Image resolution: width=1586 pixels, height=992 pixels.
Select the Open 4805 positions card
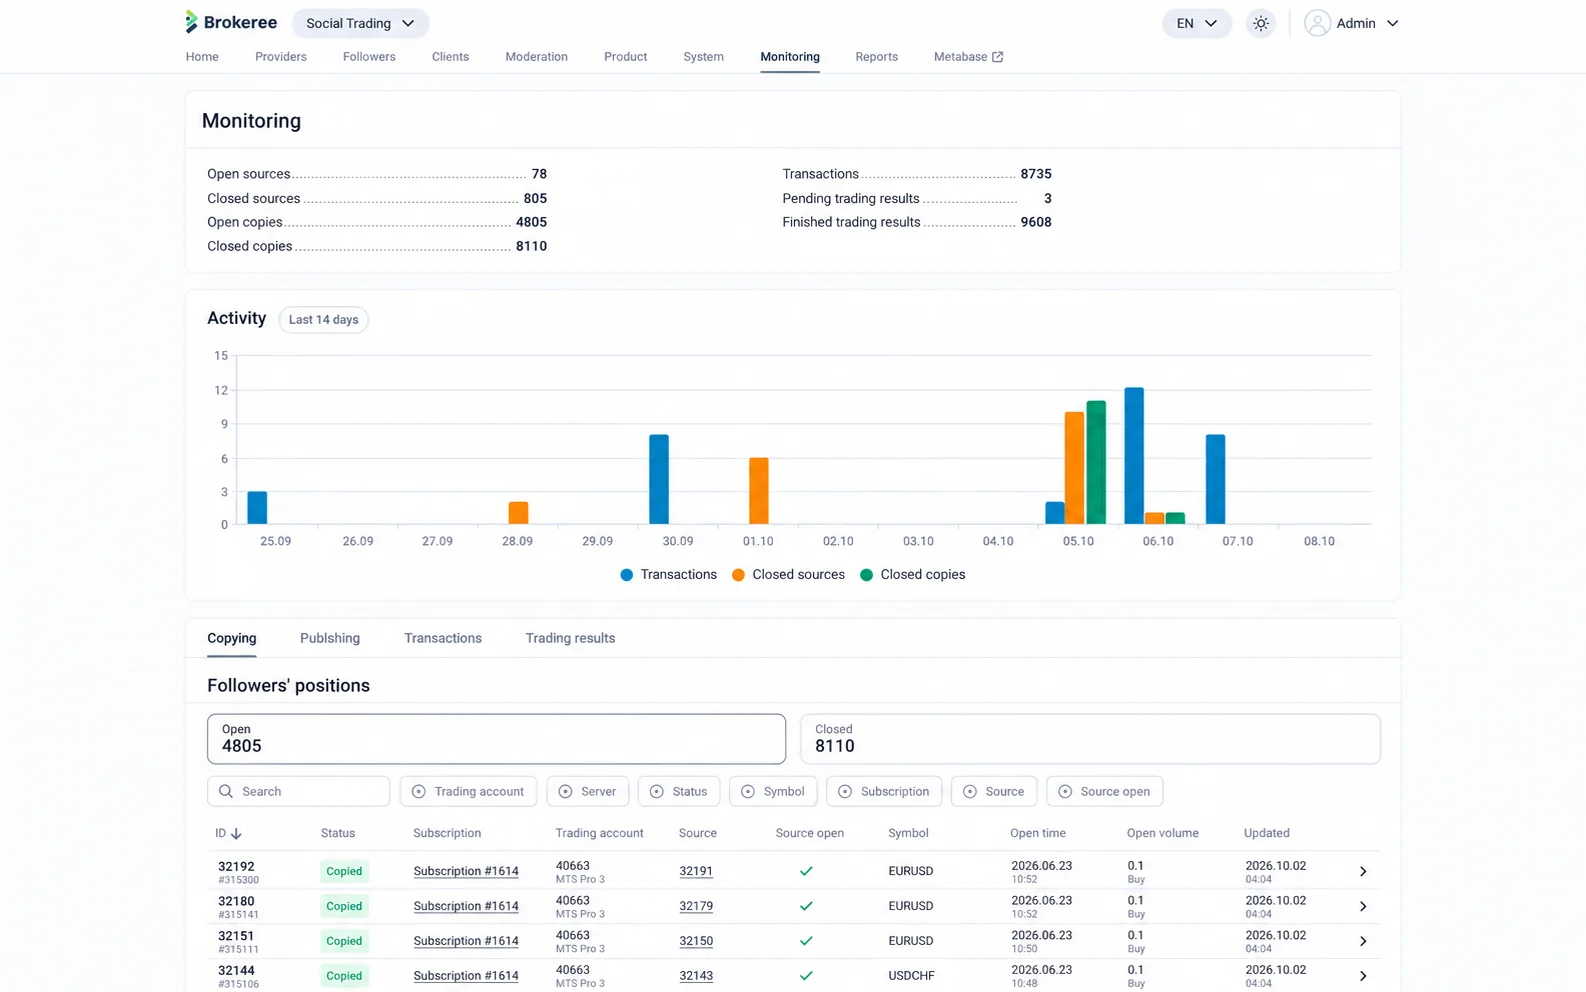click(x=496, y=739)
